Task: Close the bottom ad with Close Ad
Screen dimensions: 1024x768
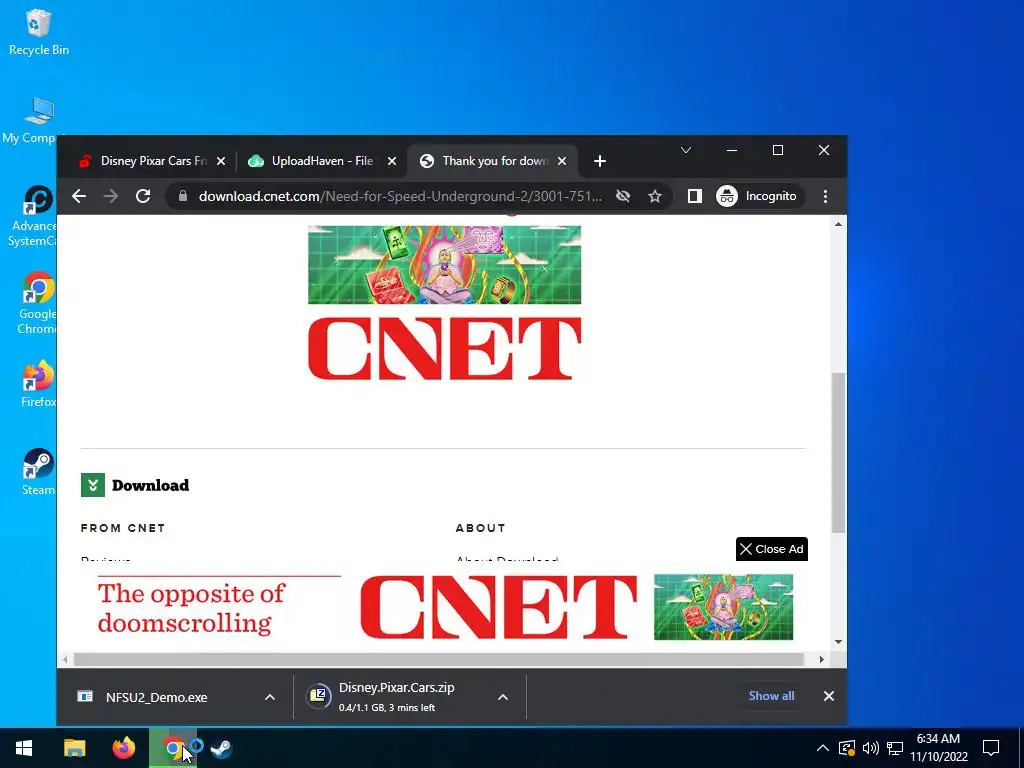Action: click(772, 549)
